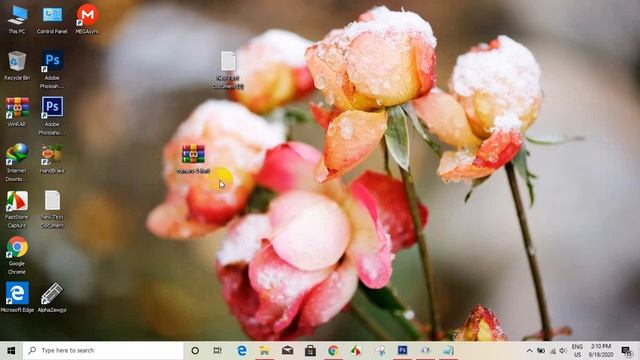The image size is (640, 360).
Task: Select the blue-bordered Adobe Photoshop shortcut
Action: point(52,116)
